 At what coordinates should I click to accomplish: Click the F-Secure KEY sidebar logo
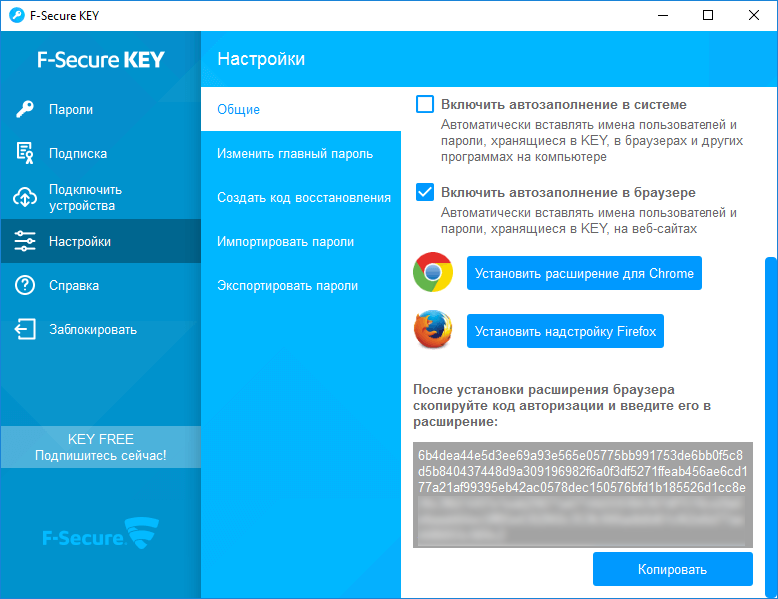click(x=101, y=60)
